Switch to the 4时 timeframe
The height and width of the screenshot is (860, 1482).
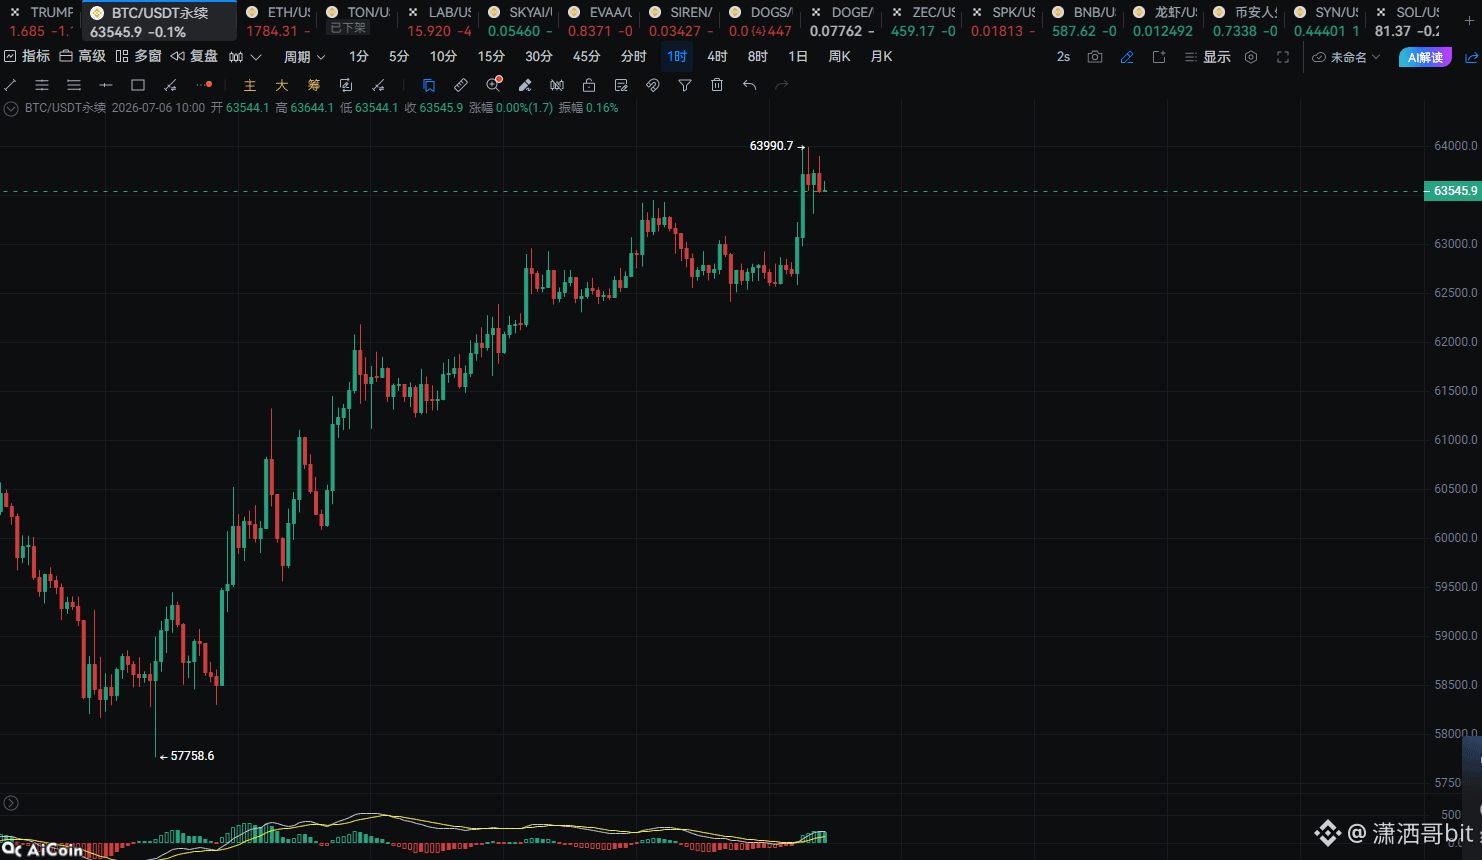point(717,57)
